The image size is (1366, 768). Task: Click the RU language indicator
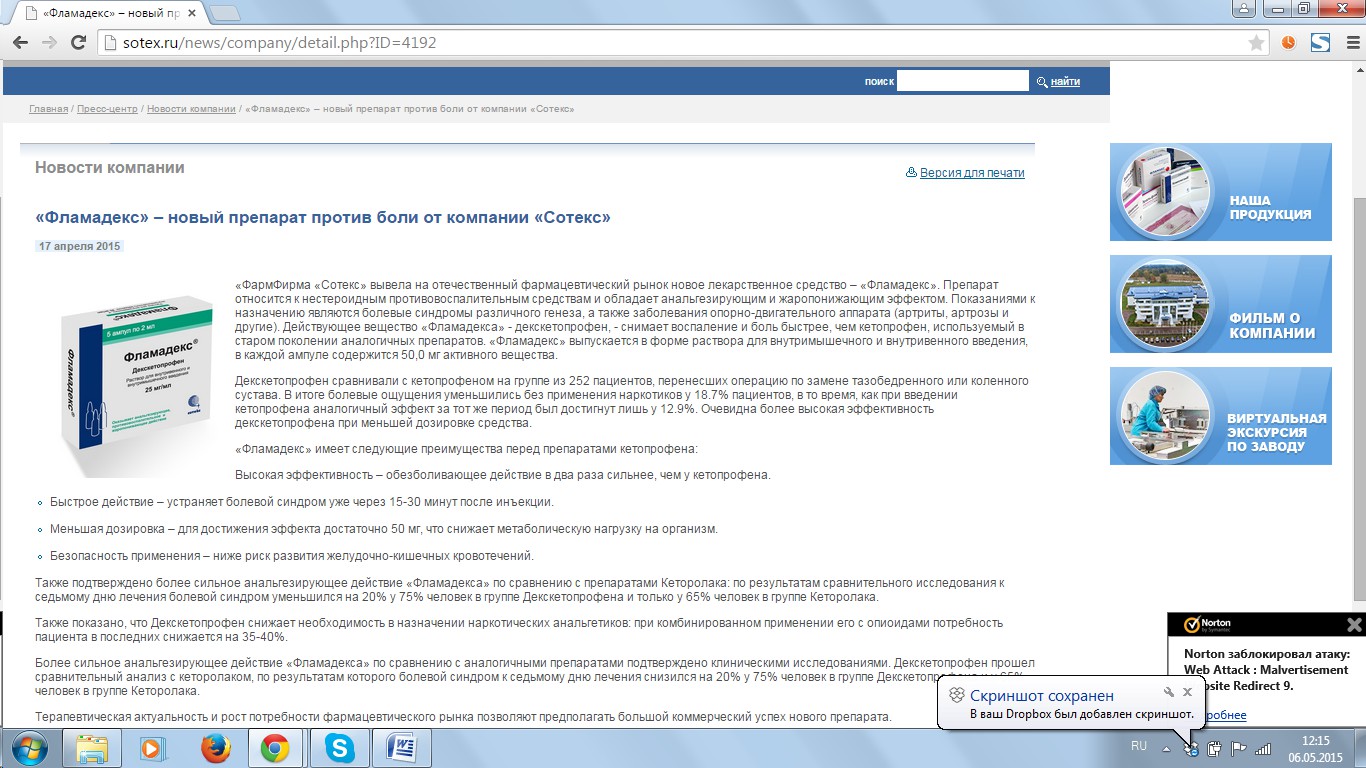click(1139, 746)
